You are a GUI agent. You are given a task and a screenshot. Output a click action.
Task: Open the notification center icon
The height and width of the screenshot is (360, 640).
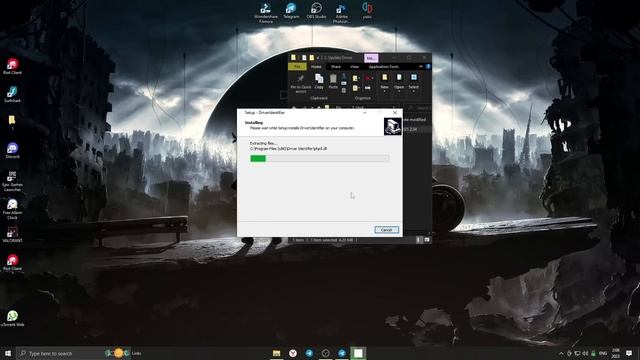pos(629,353)
